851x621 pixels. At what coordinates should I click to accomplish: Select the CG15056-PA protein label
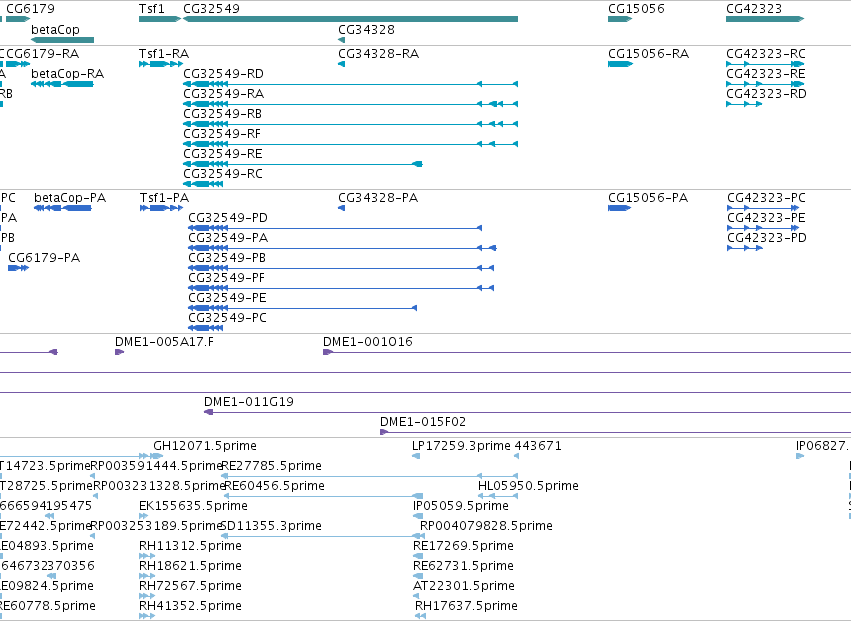[x=648, y=198]
